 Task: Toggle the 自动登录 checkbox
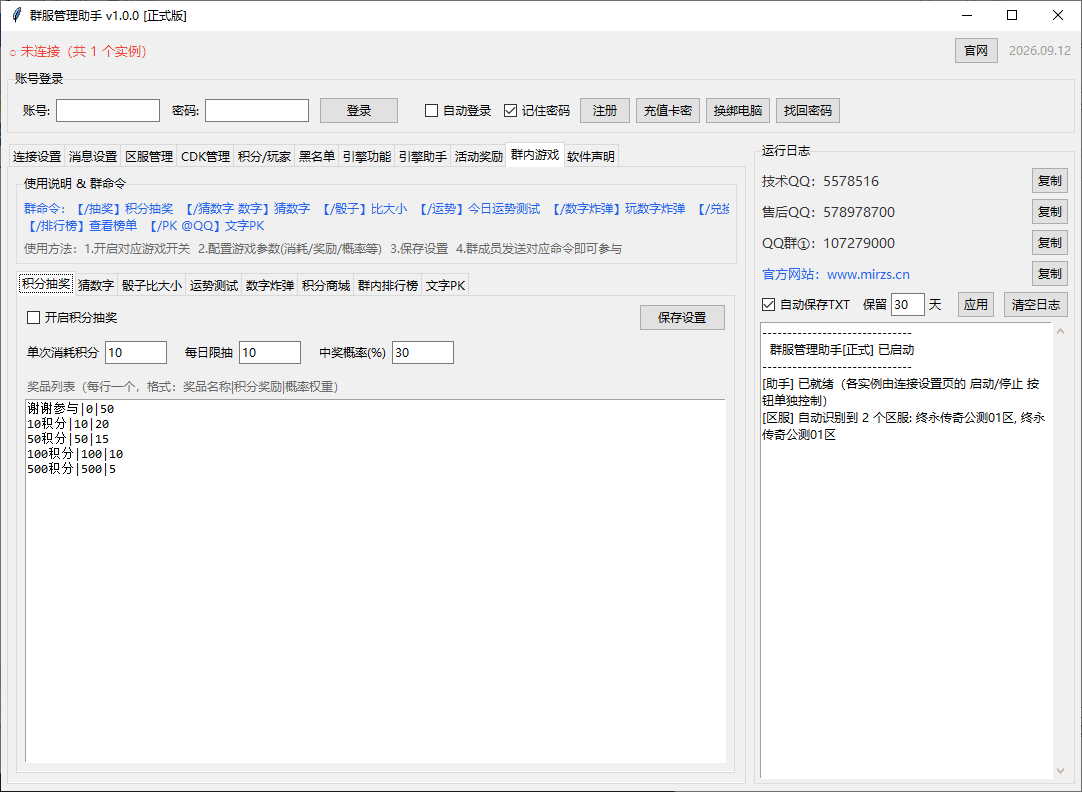click(x=431, y=110)
